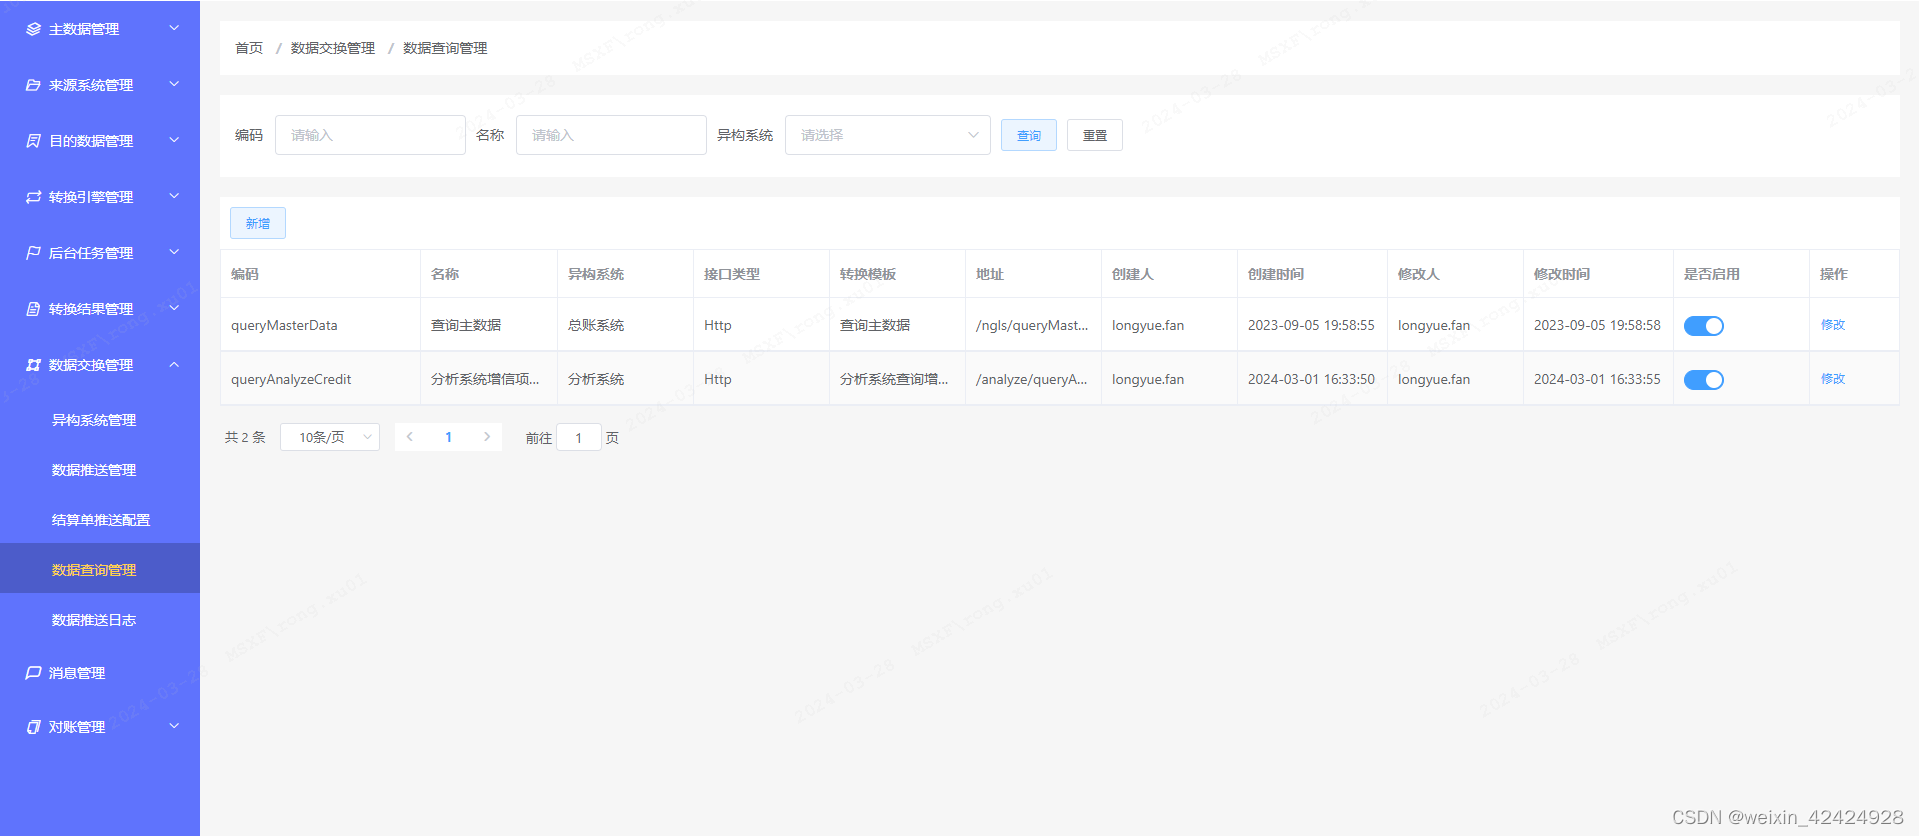This screenshot has width=1919, height=836.
Task: Click the 消息管理 chat bubble icon
Action: coord(33,673)
